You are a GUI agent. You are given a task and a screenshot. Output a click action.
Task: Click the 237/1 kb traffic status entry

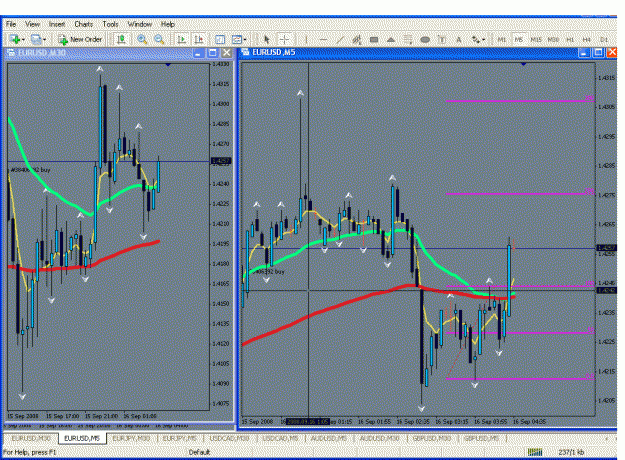[571, 452]
